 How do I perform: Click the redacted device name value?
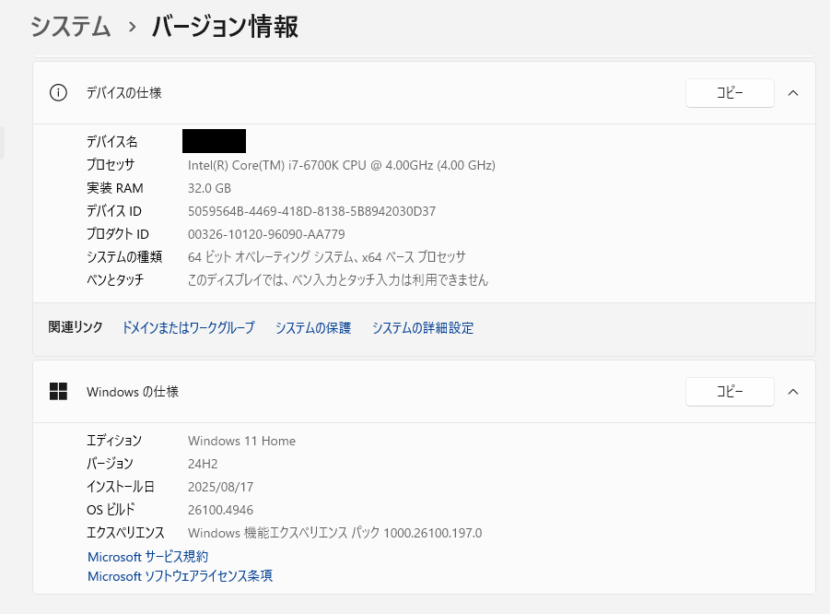(214, 141)
